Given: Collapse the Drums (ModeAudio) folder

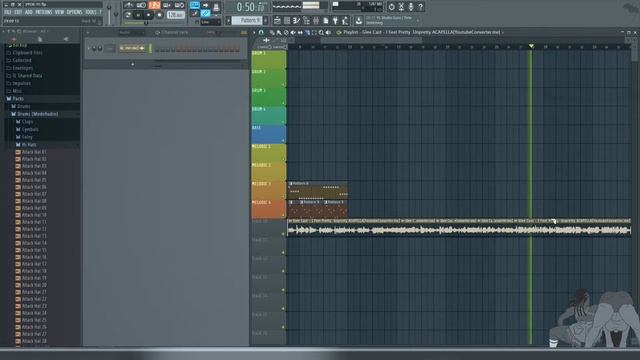Looking at the screenshot, I should click(x=37, y=114).
